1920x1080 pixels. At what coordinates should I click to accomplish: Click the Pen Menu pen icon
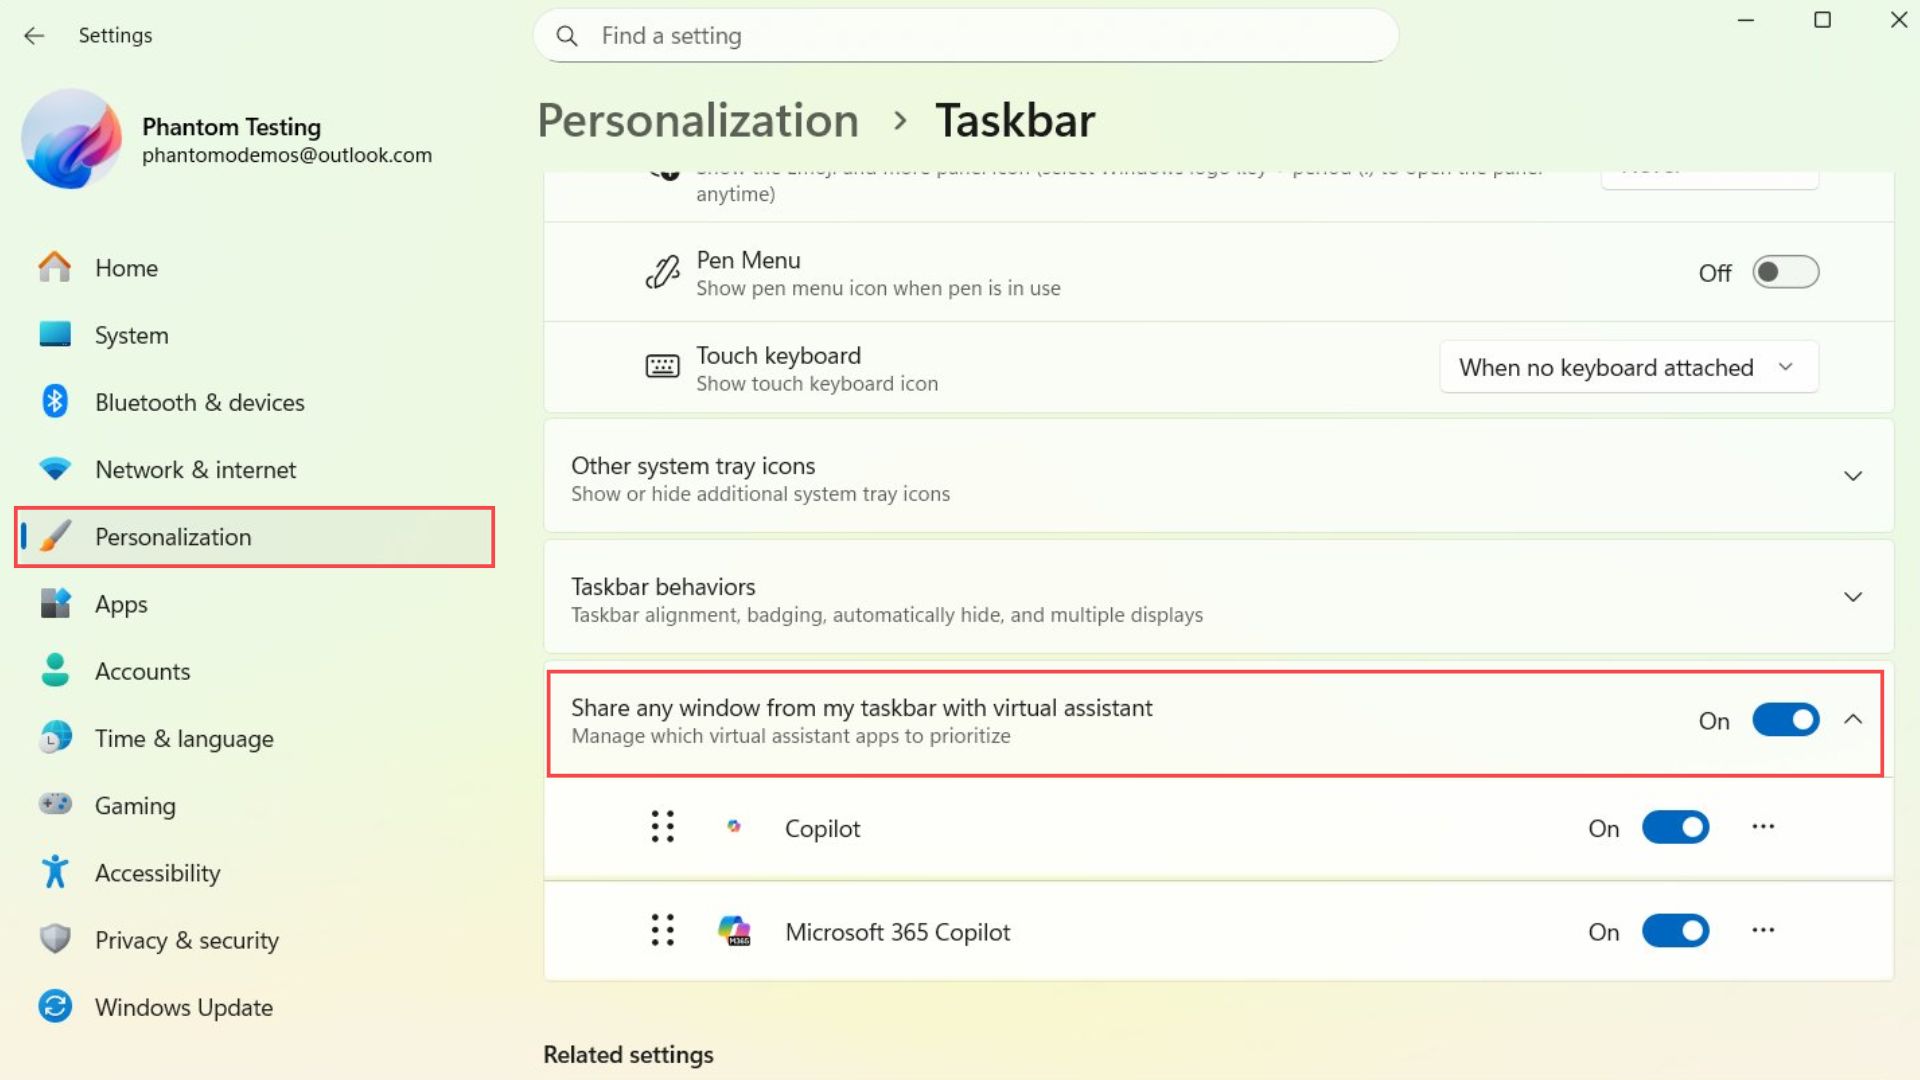(662, 271)
